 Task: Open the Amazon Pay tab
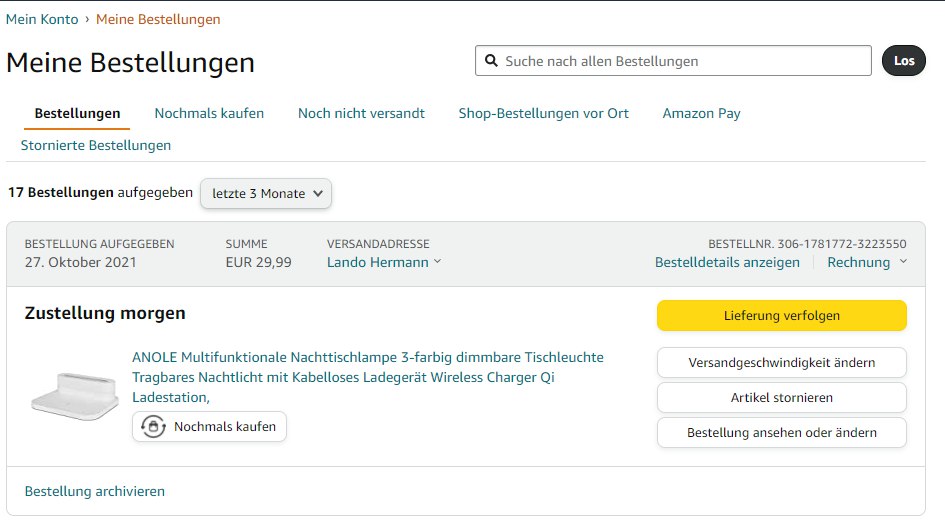coord(701,113)
